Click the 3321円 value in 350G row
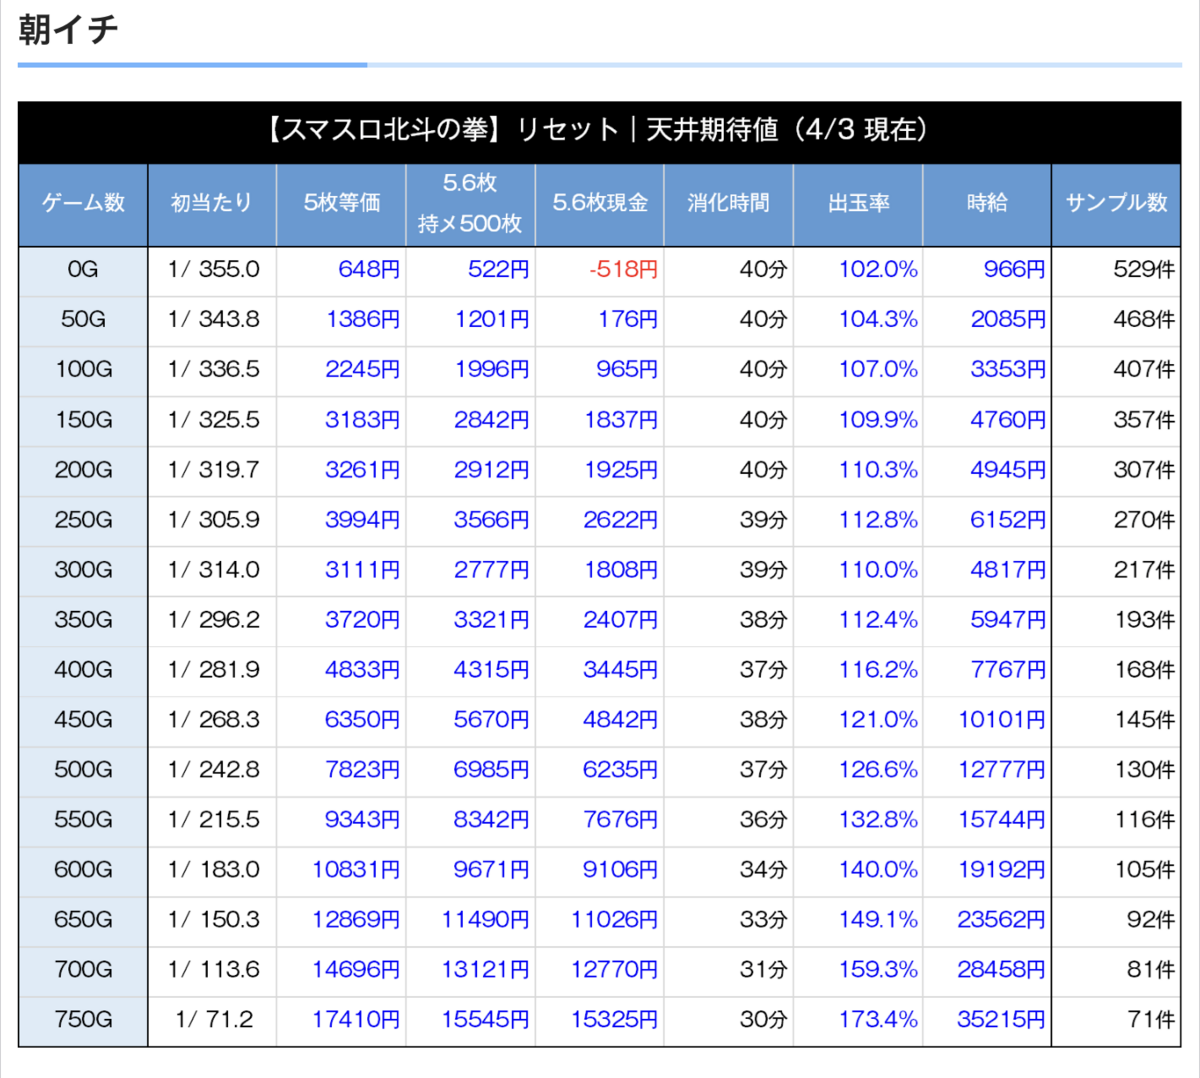The width and height of the screenshot is (1200, 1078). pyautogui.click(x=492, y=620)
